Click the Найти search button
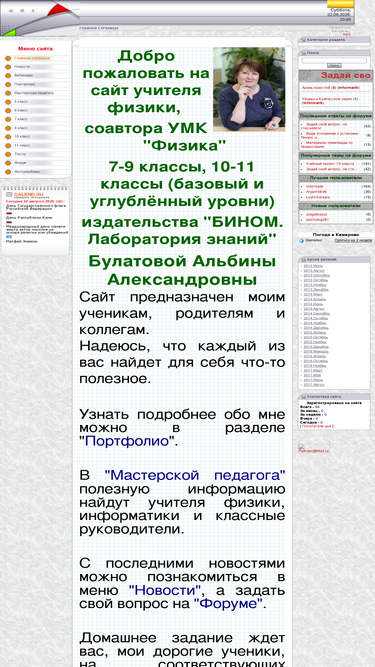The width and height of the screenshot is (375, 667). click(x=334, y=66)
